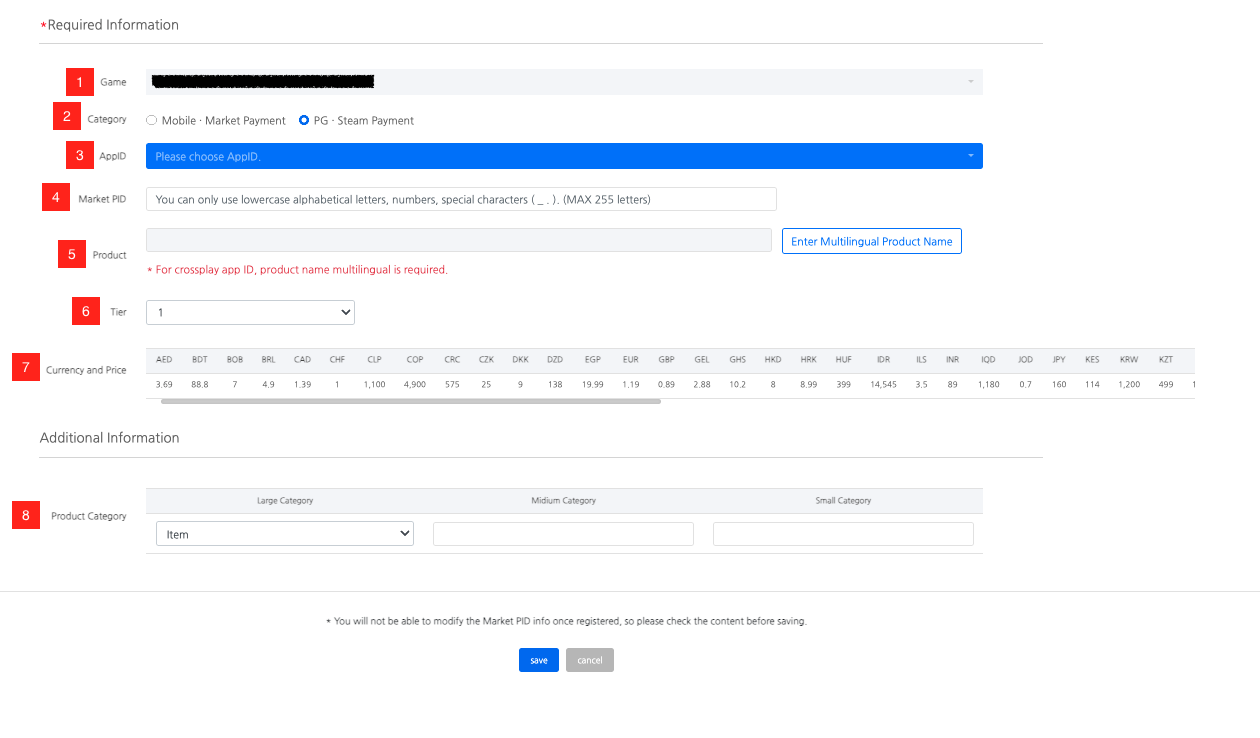Select the PG · Steam Payment radio option
Screen dimensions: 1260x738
pyautogui.click(x=304, y=120)
